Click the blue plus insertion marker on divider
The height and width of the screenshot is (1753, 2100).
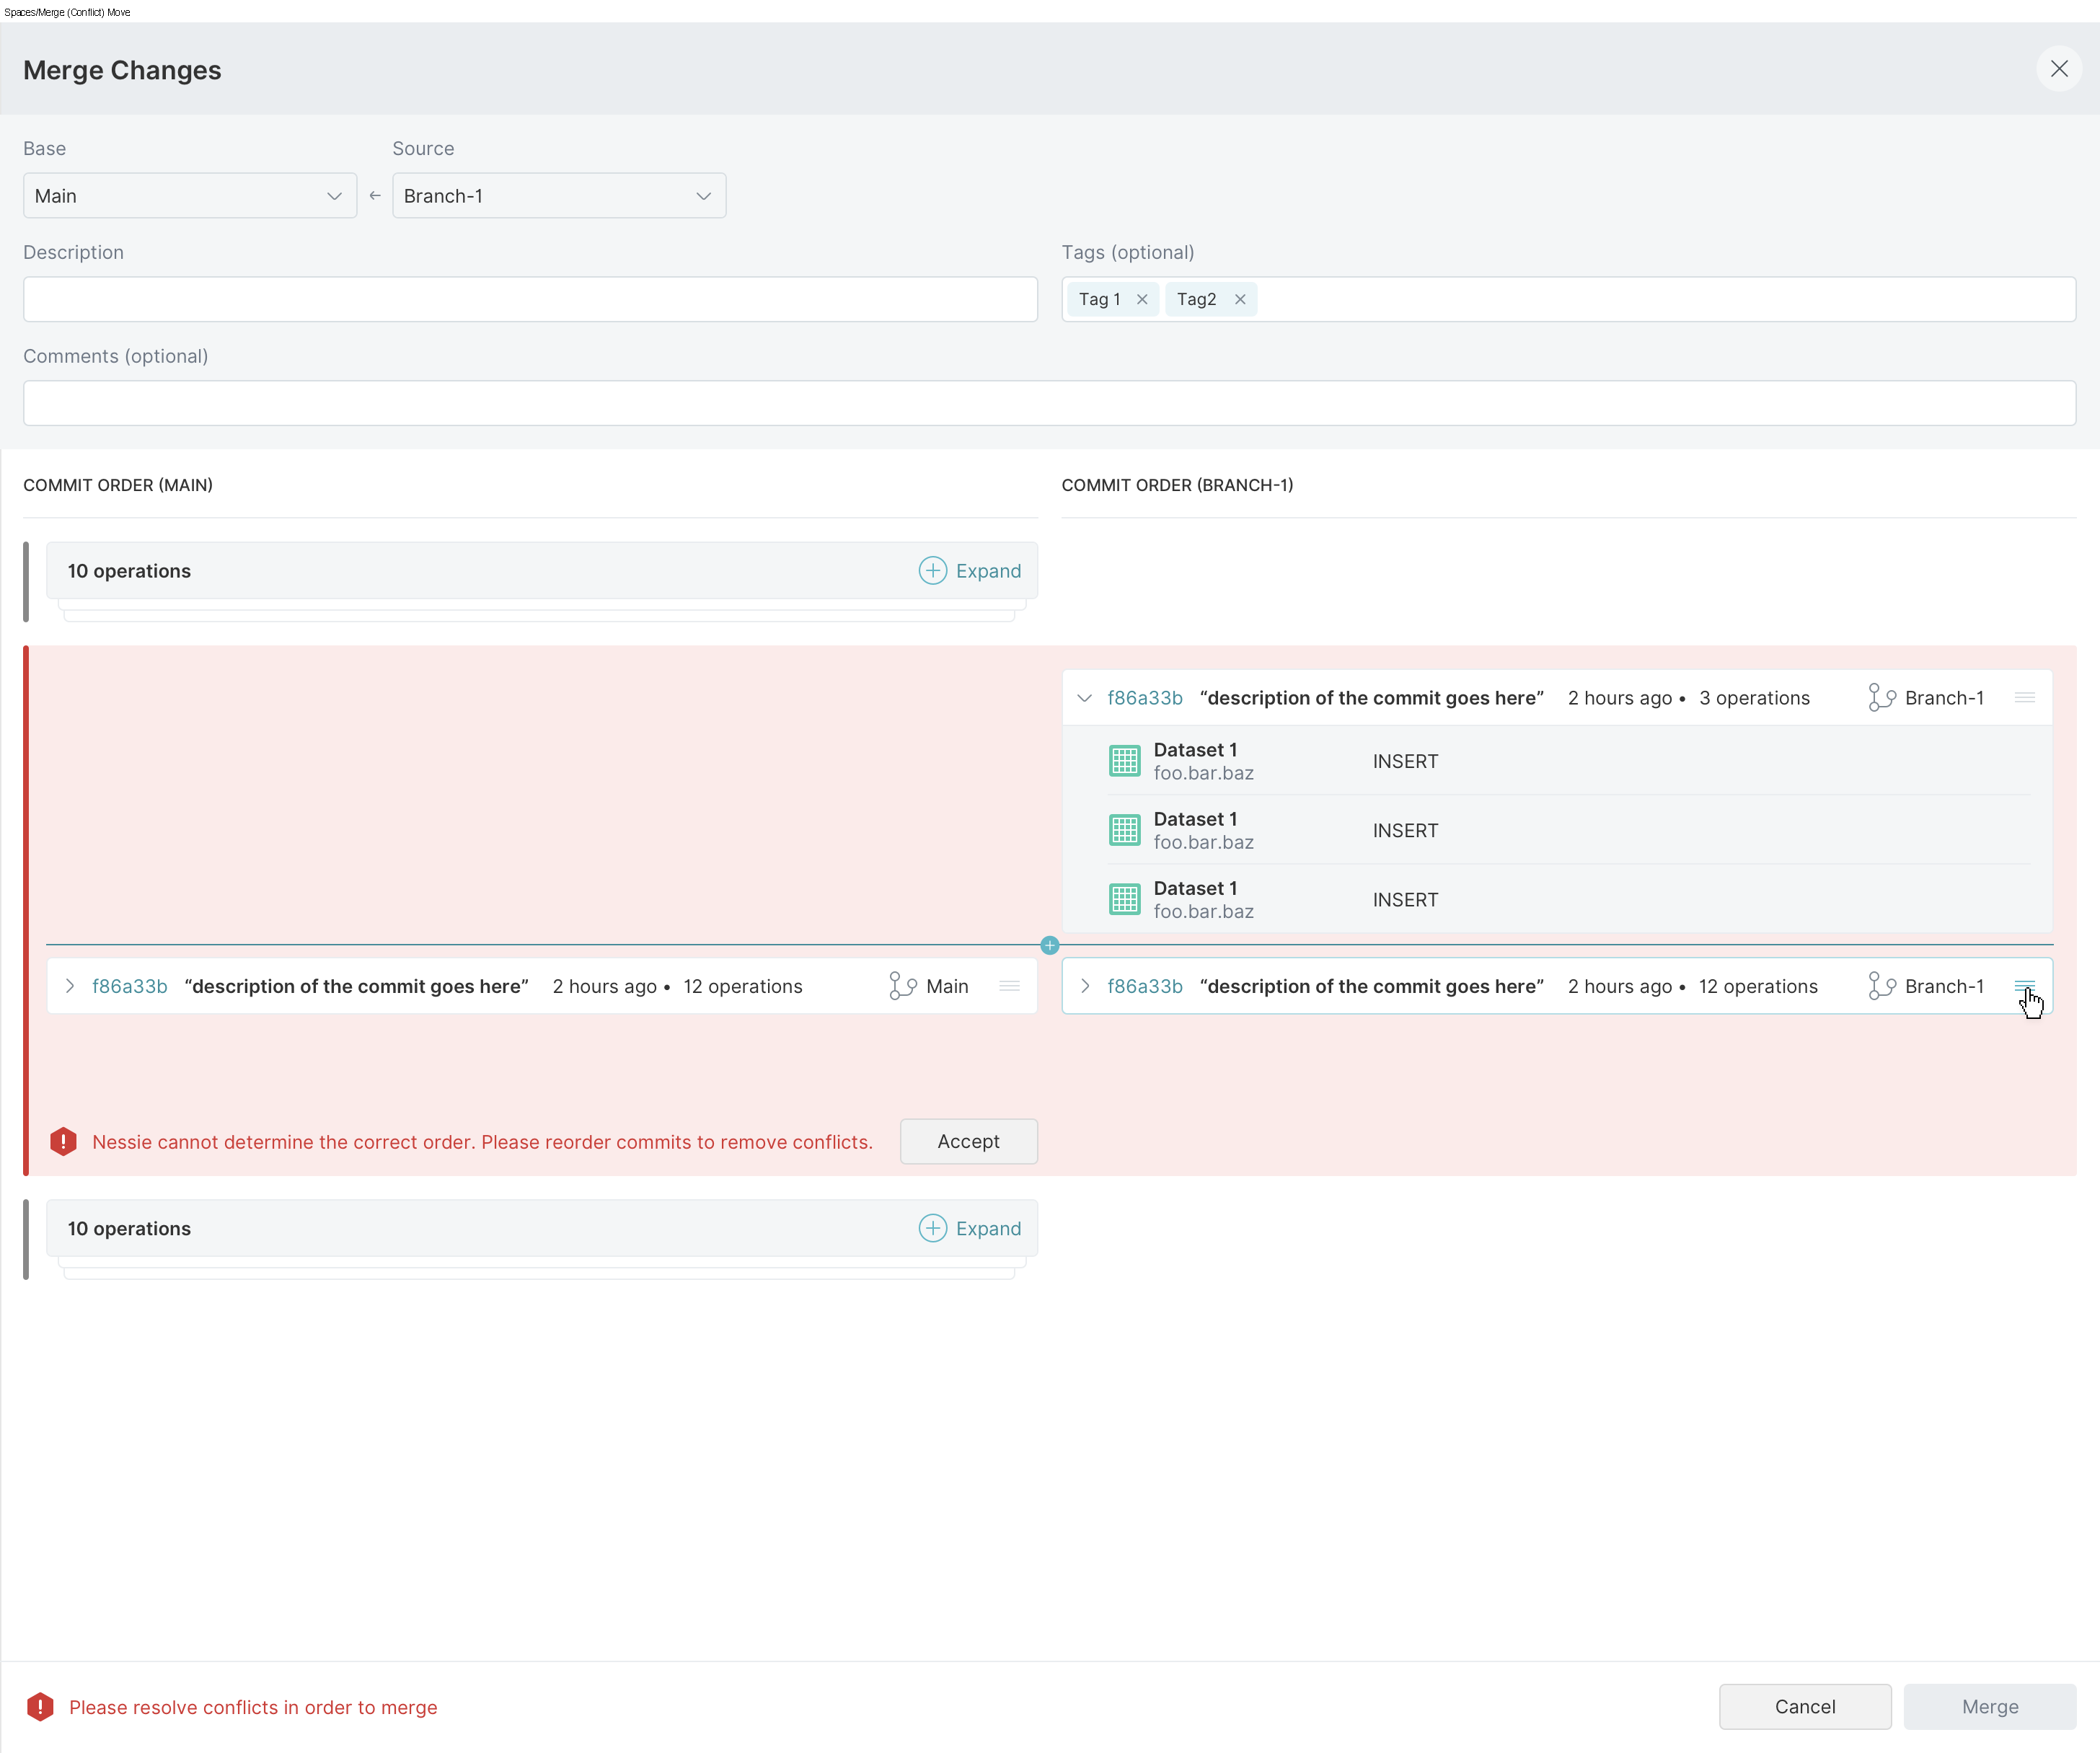coord(1049,945)
